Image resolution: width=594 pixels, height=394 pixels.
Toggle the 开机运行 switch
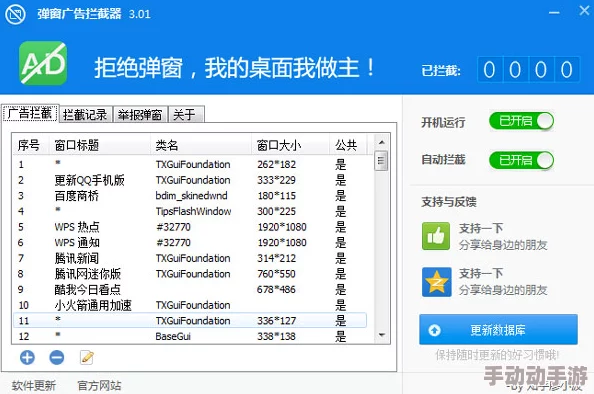tap(521, 121)
